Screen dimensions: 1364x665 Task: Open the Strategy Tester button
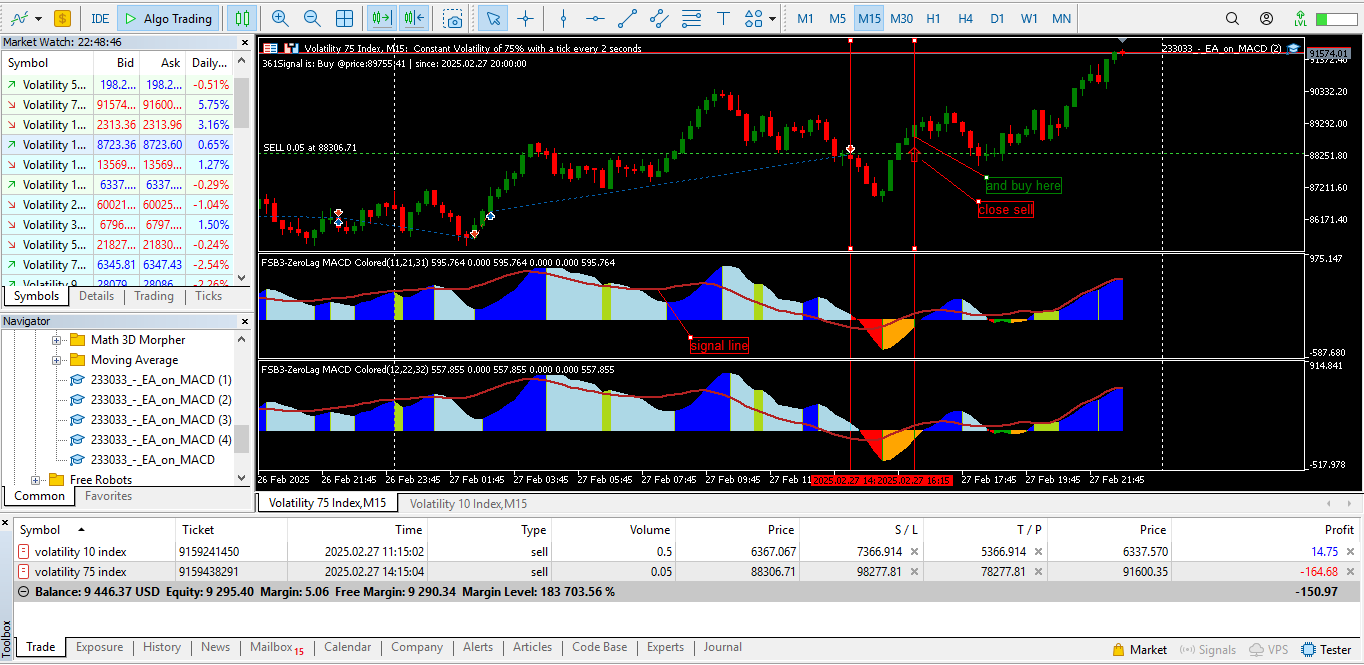tap(1325, 650)
